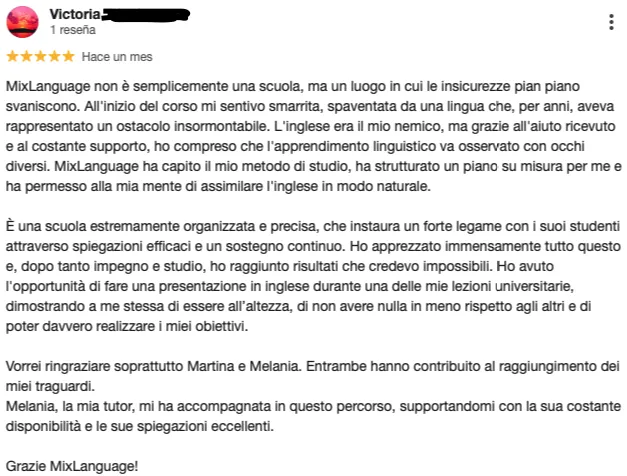
Task: Click the line 'Vorrei ringraziare soprattutto Martina'
Action: tap(313, 366)
